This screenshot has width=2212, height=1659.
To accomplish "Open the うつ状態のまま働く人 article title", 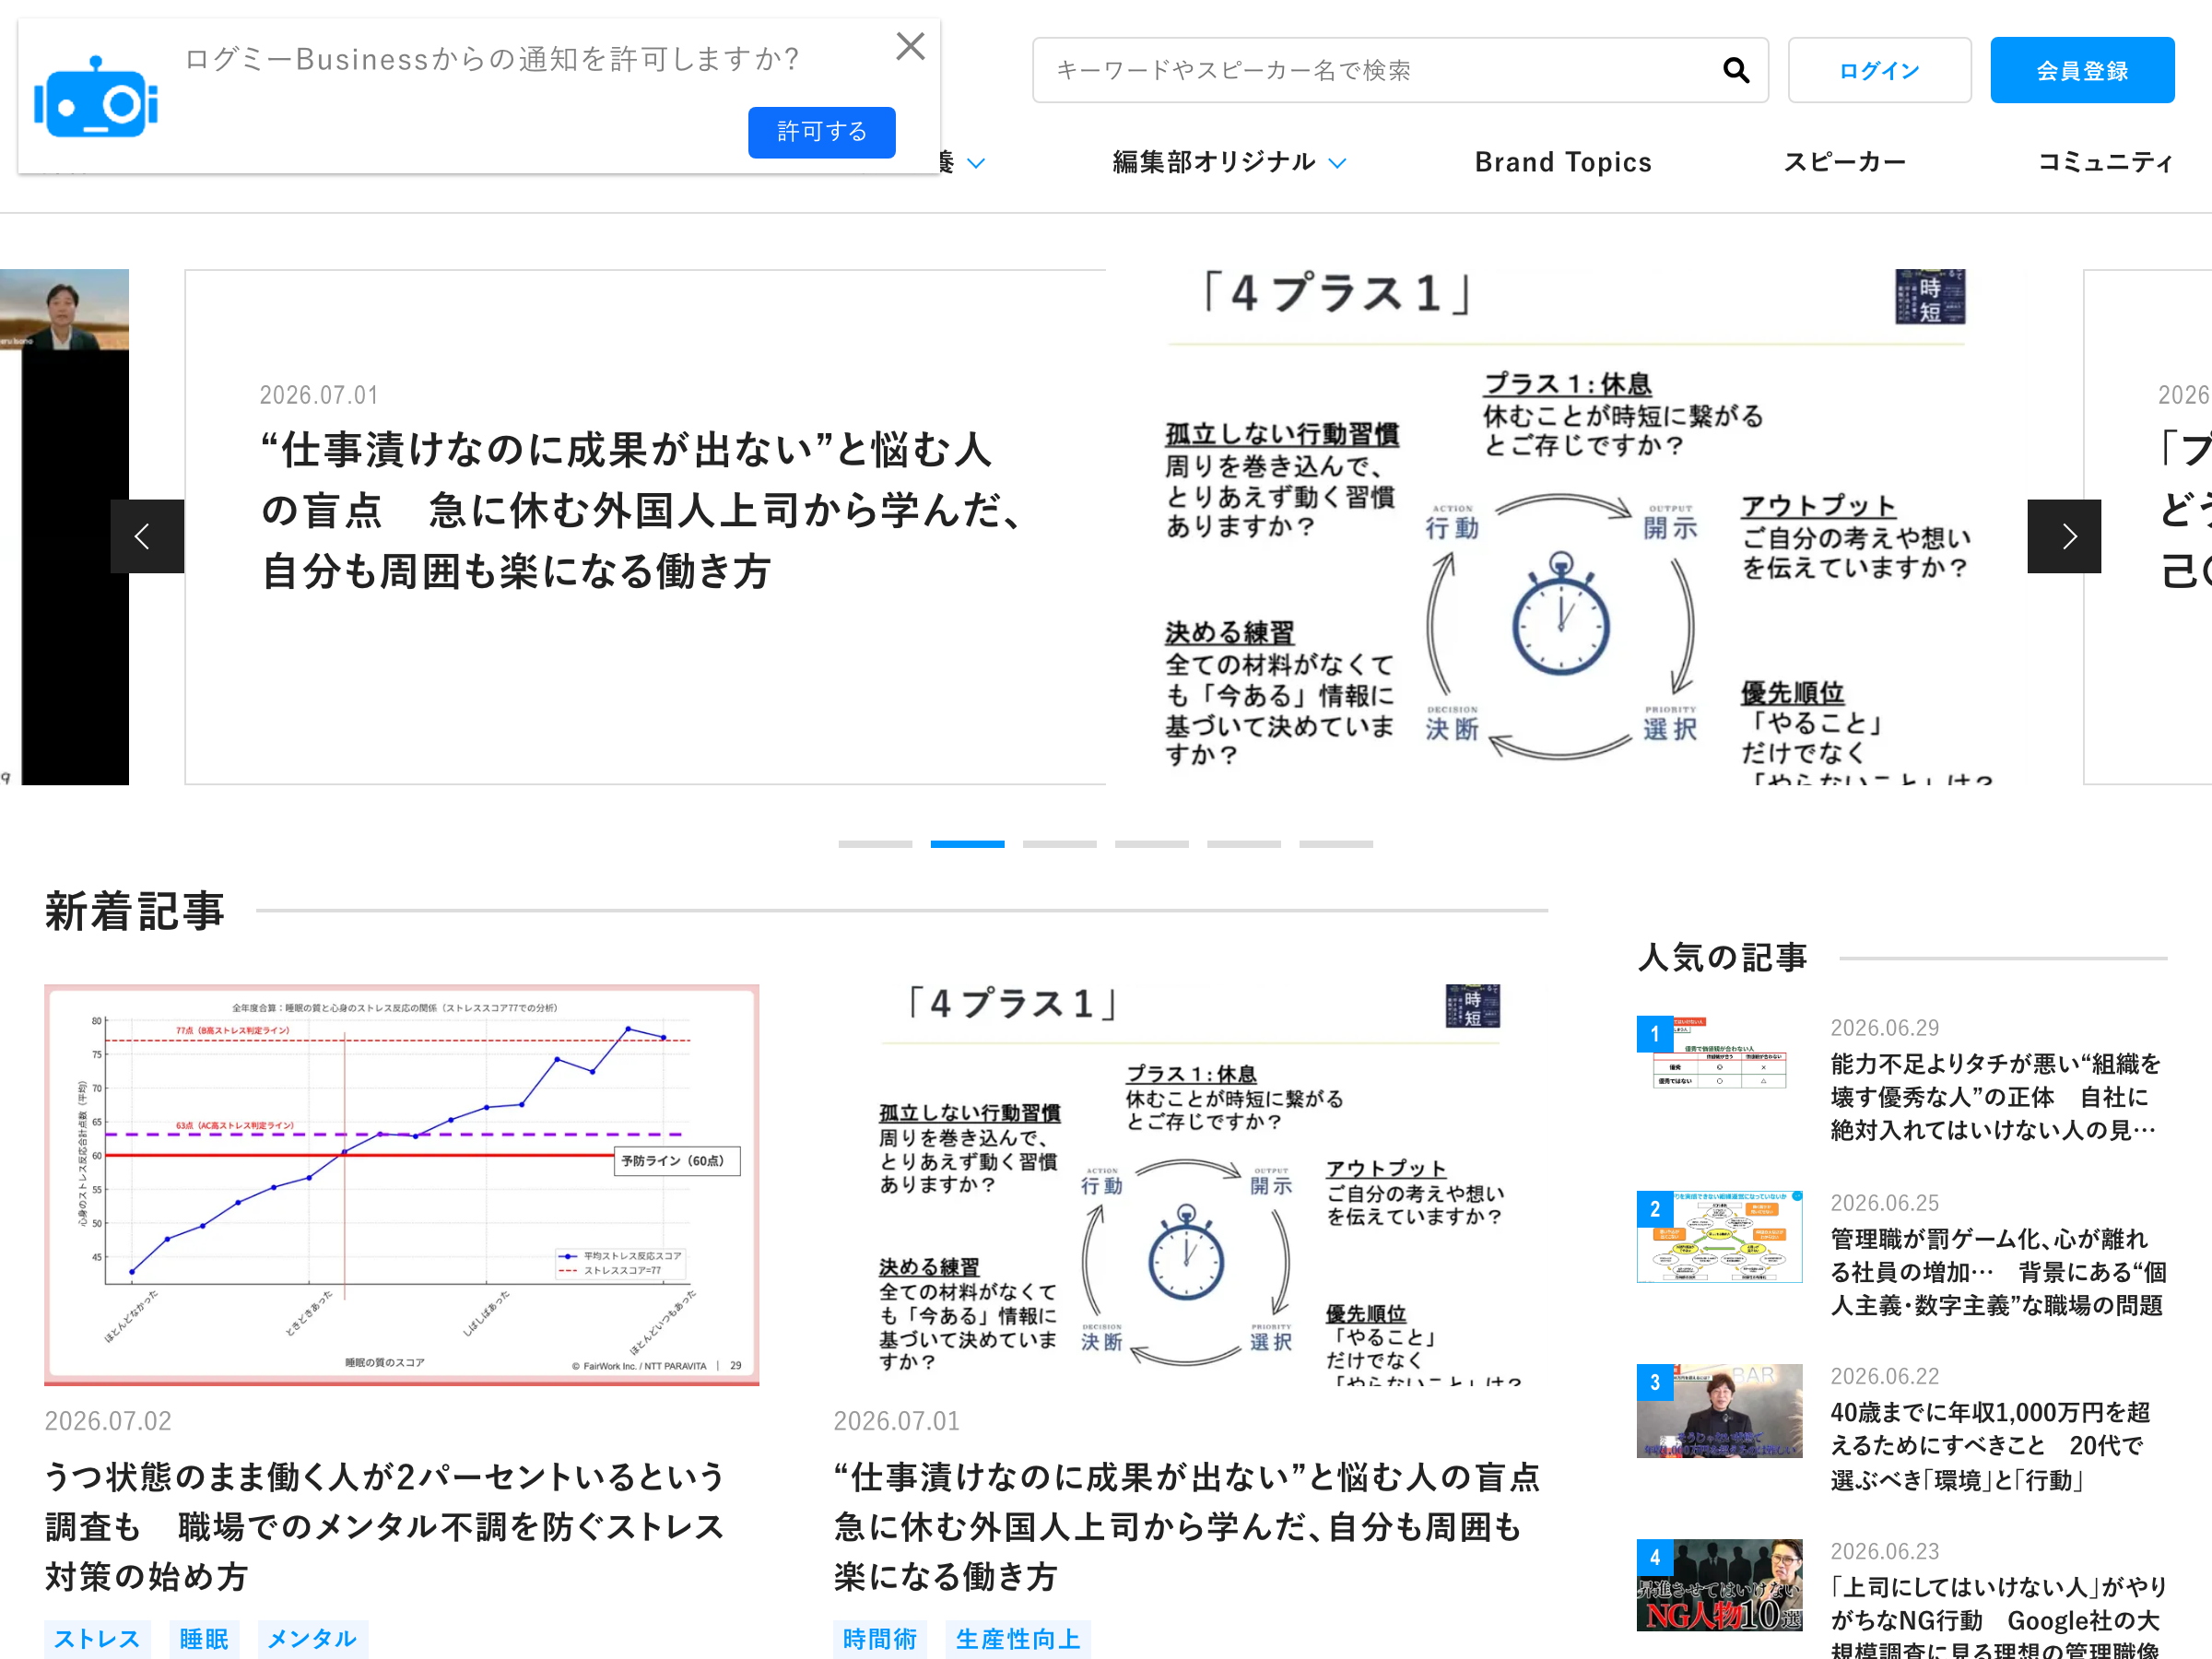I will (x=385, y=1526).
